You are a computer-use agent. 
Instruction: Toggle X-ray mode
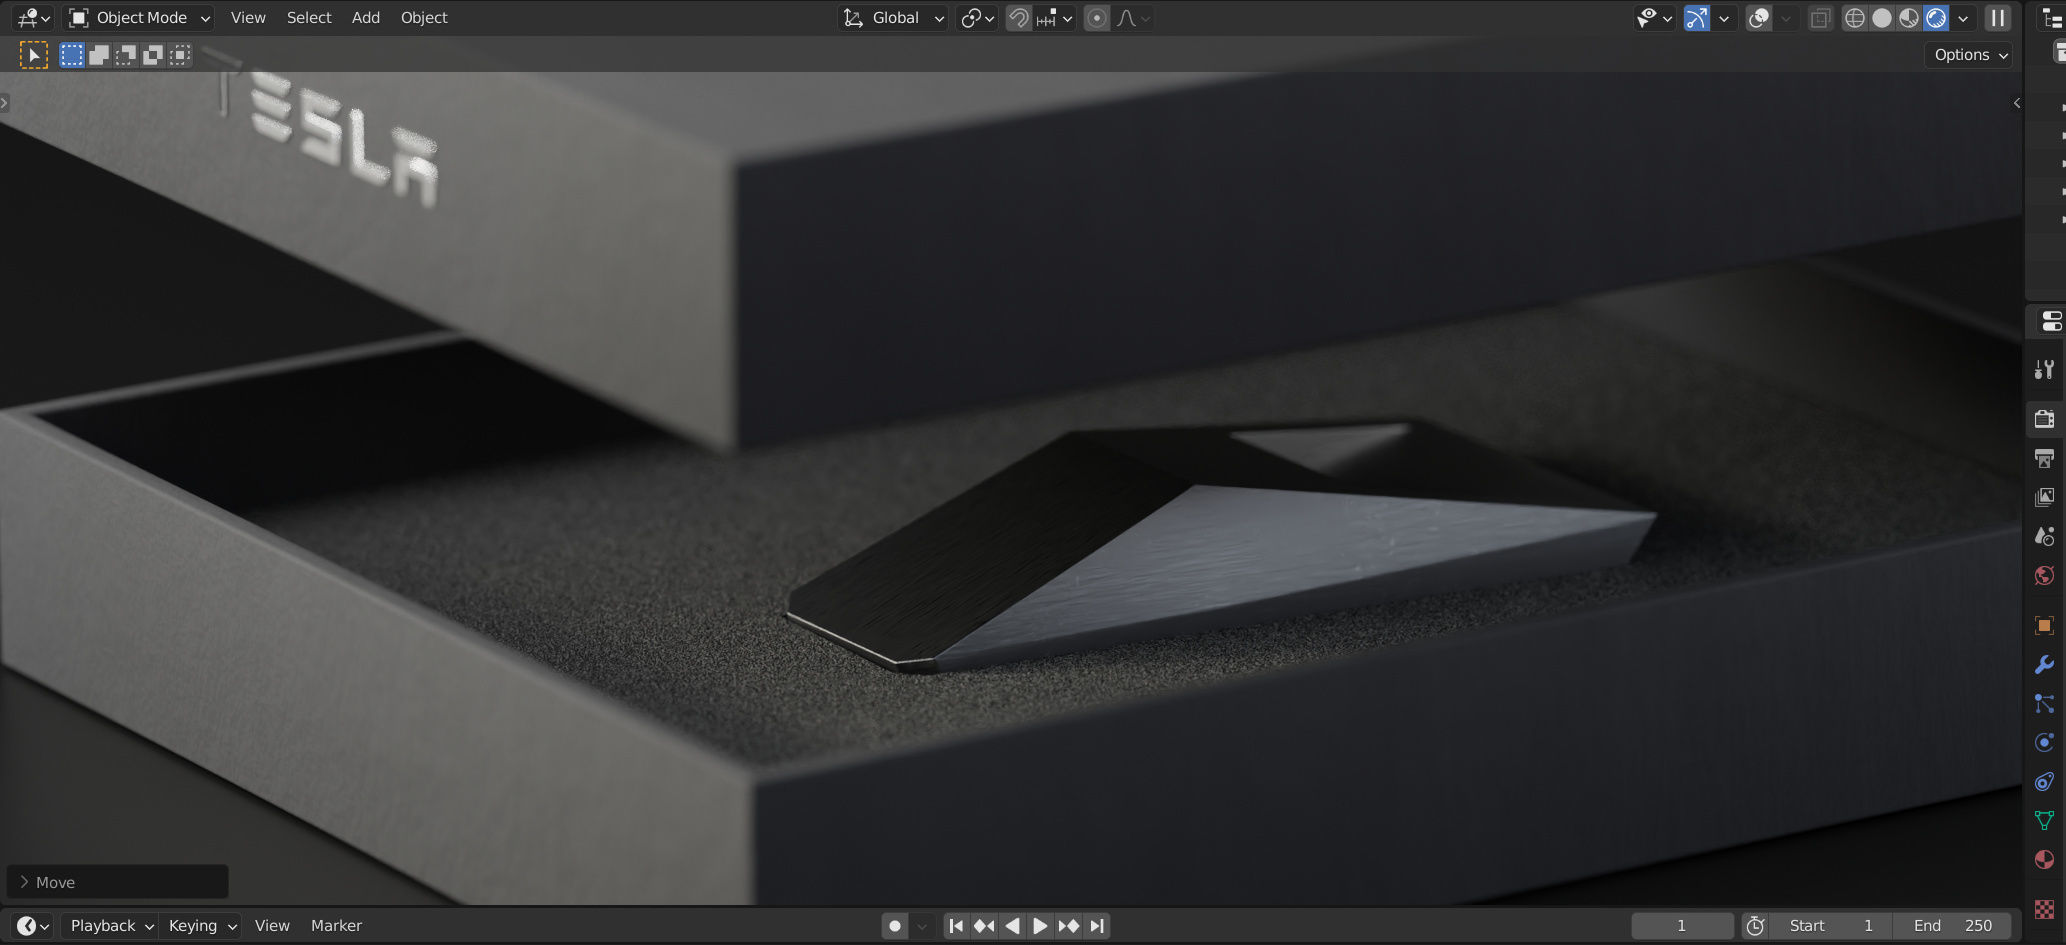tap(1820, 18)
